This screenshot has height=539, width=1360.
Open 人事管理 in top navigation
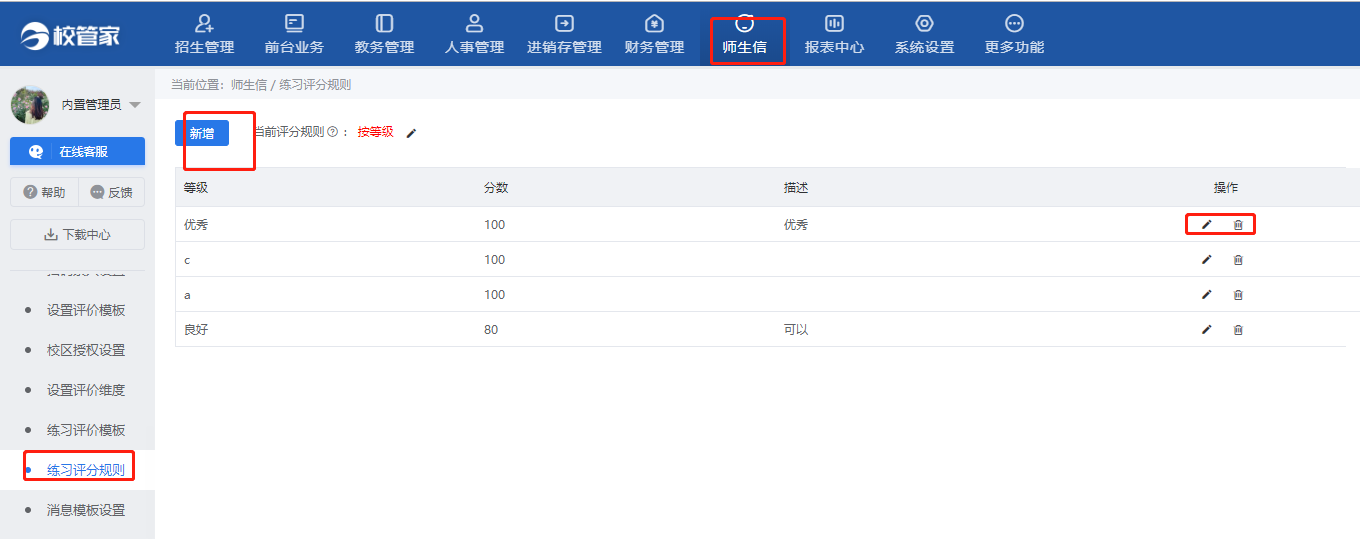click(474, 35)
